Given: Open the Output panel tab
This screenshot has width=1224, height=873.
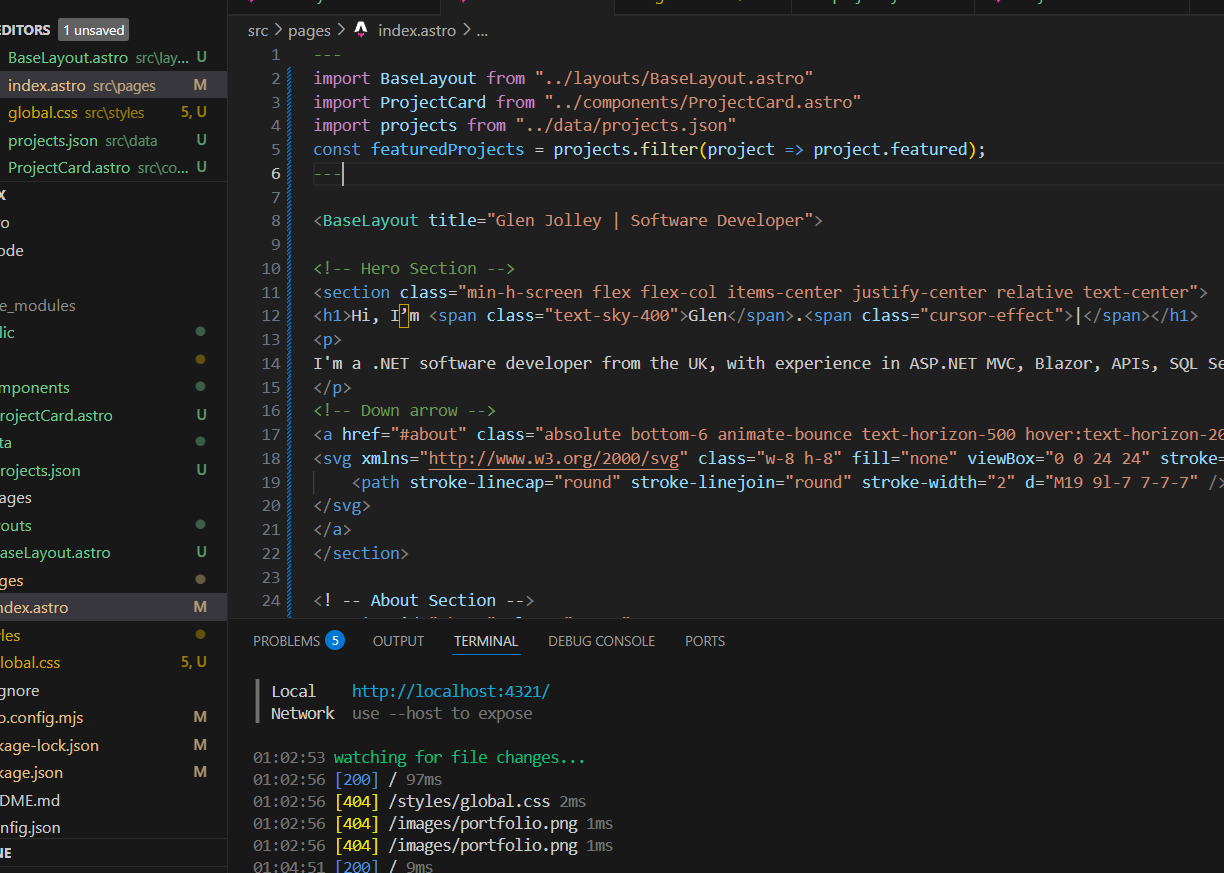Looking at the screenshot, I should [398, 641].
